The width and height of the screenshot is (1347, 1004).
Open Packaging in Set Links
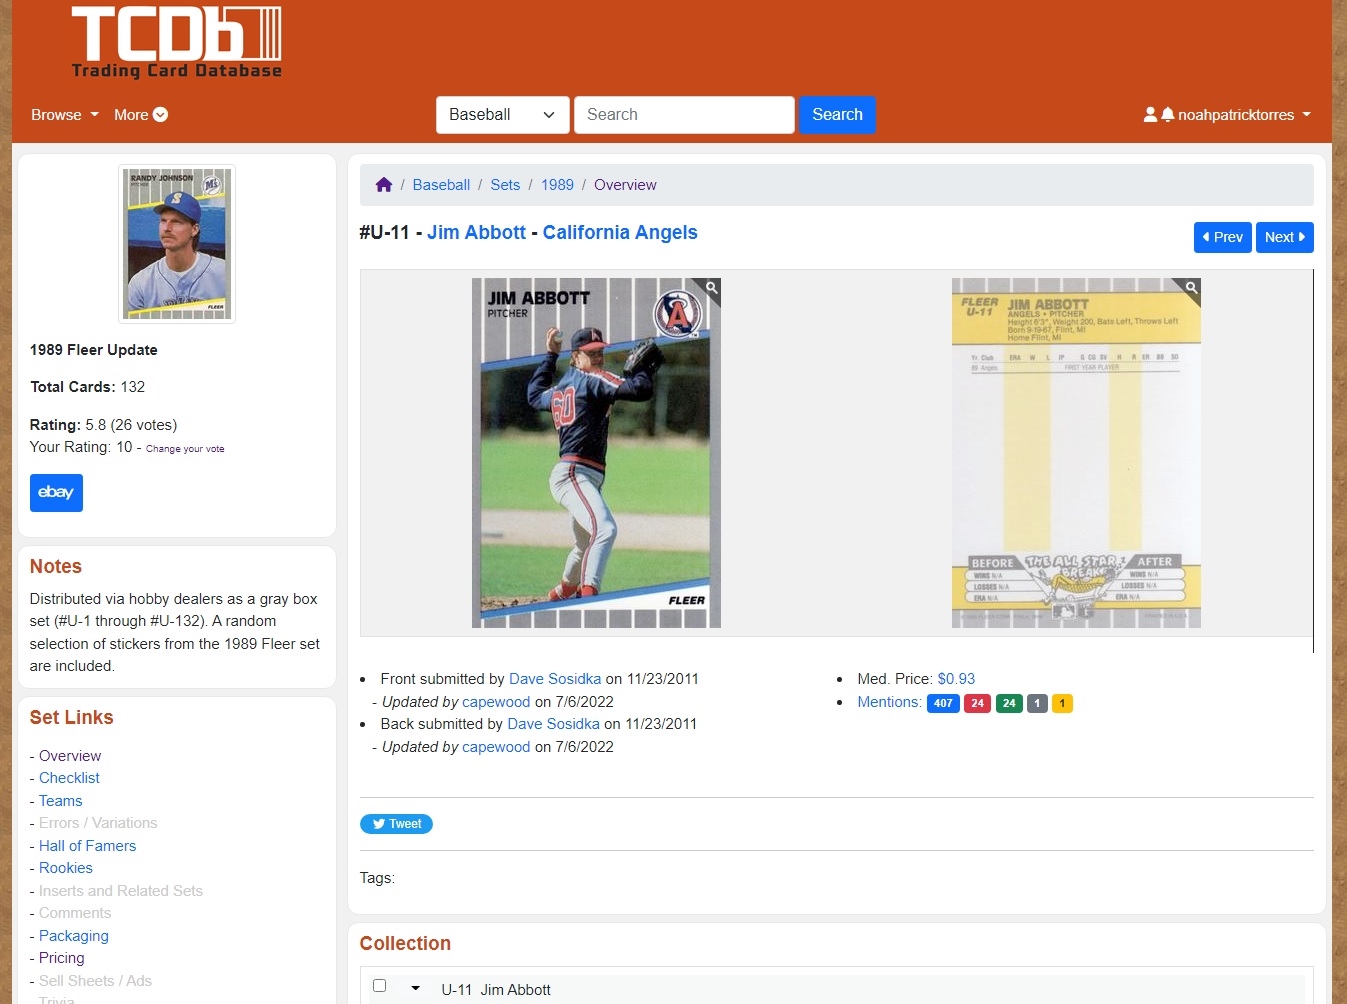[x=74, y=936]
